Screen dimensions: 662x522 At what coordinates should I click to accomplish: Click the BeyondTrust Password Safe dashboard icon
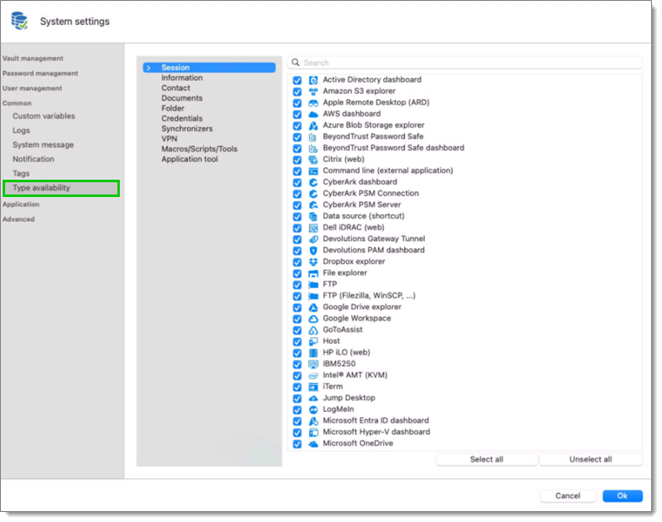point(313,148)
